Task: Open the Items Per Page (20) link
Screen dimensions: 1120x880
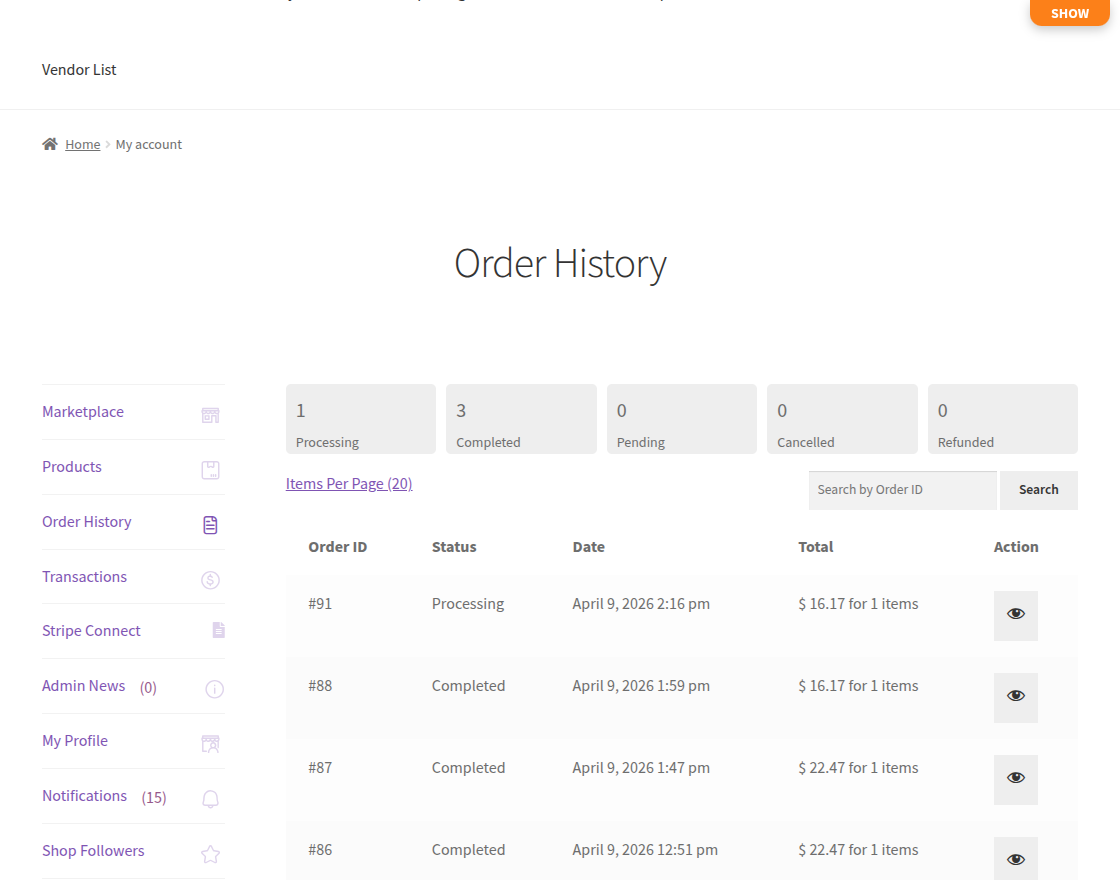Action: coord(348,483)
